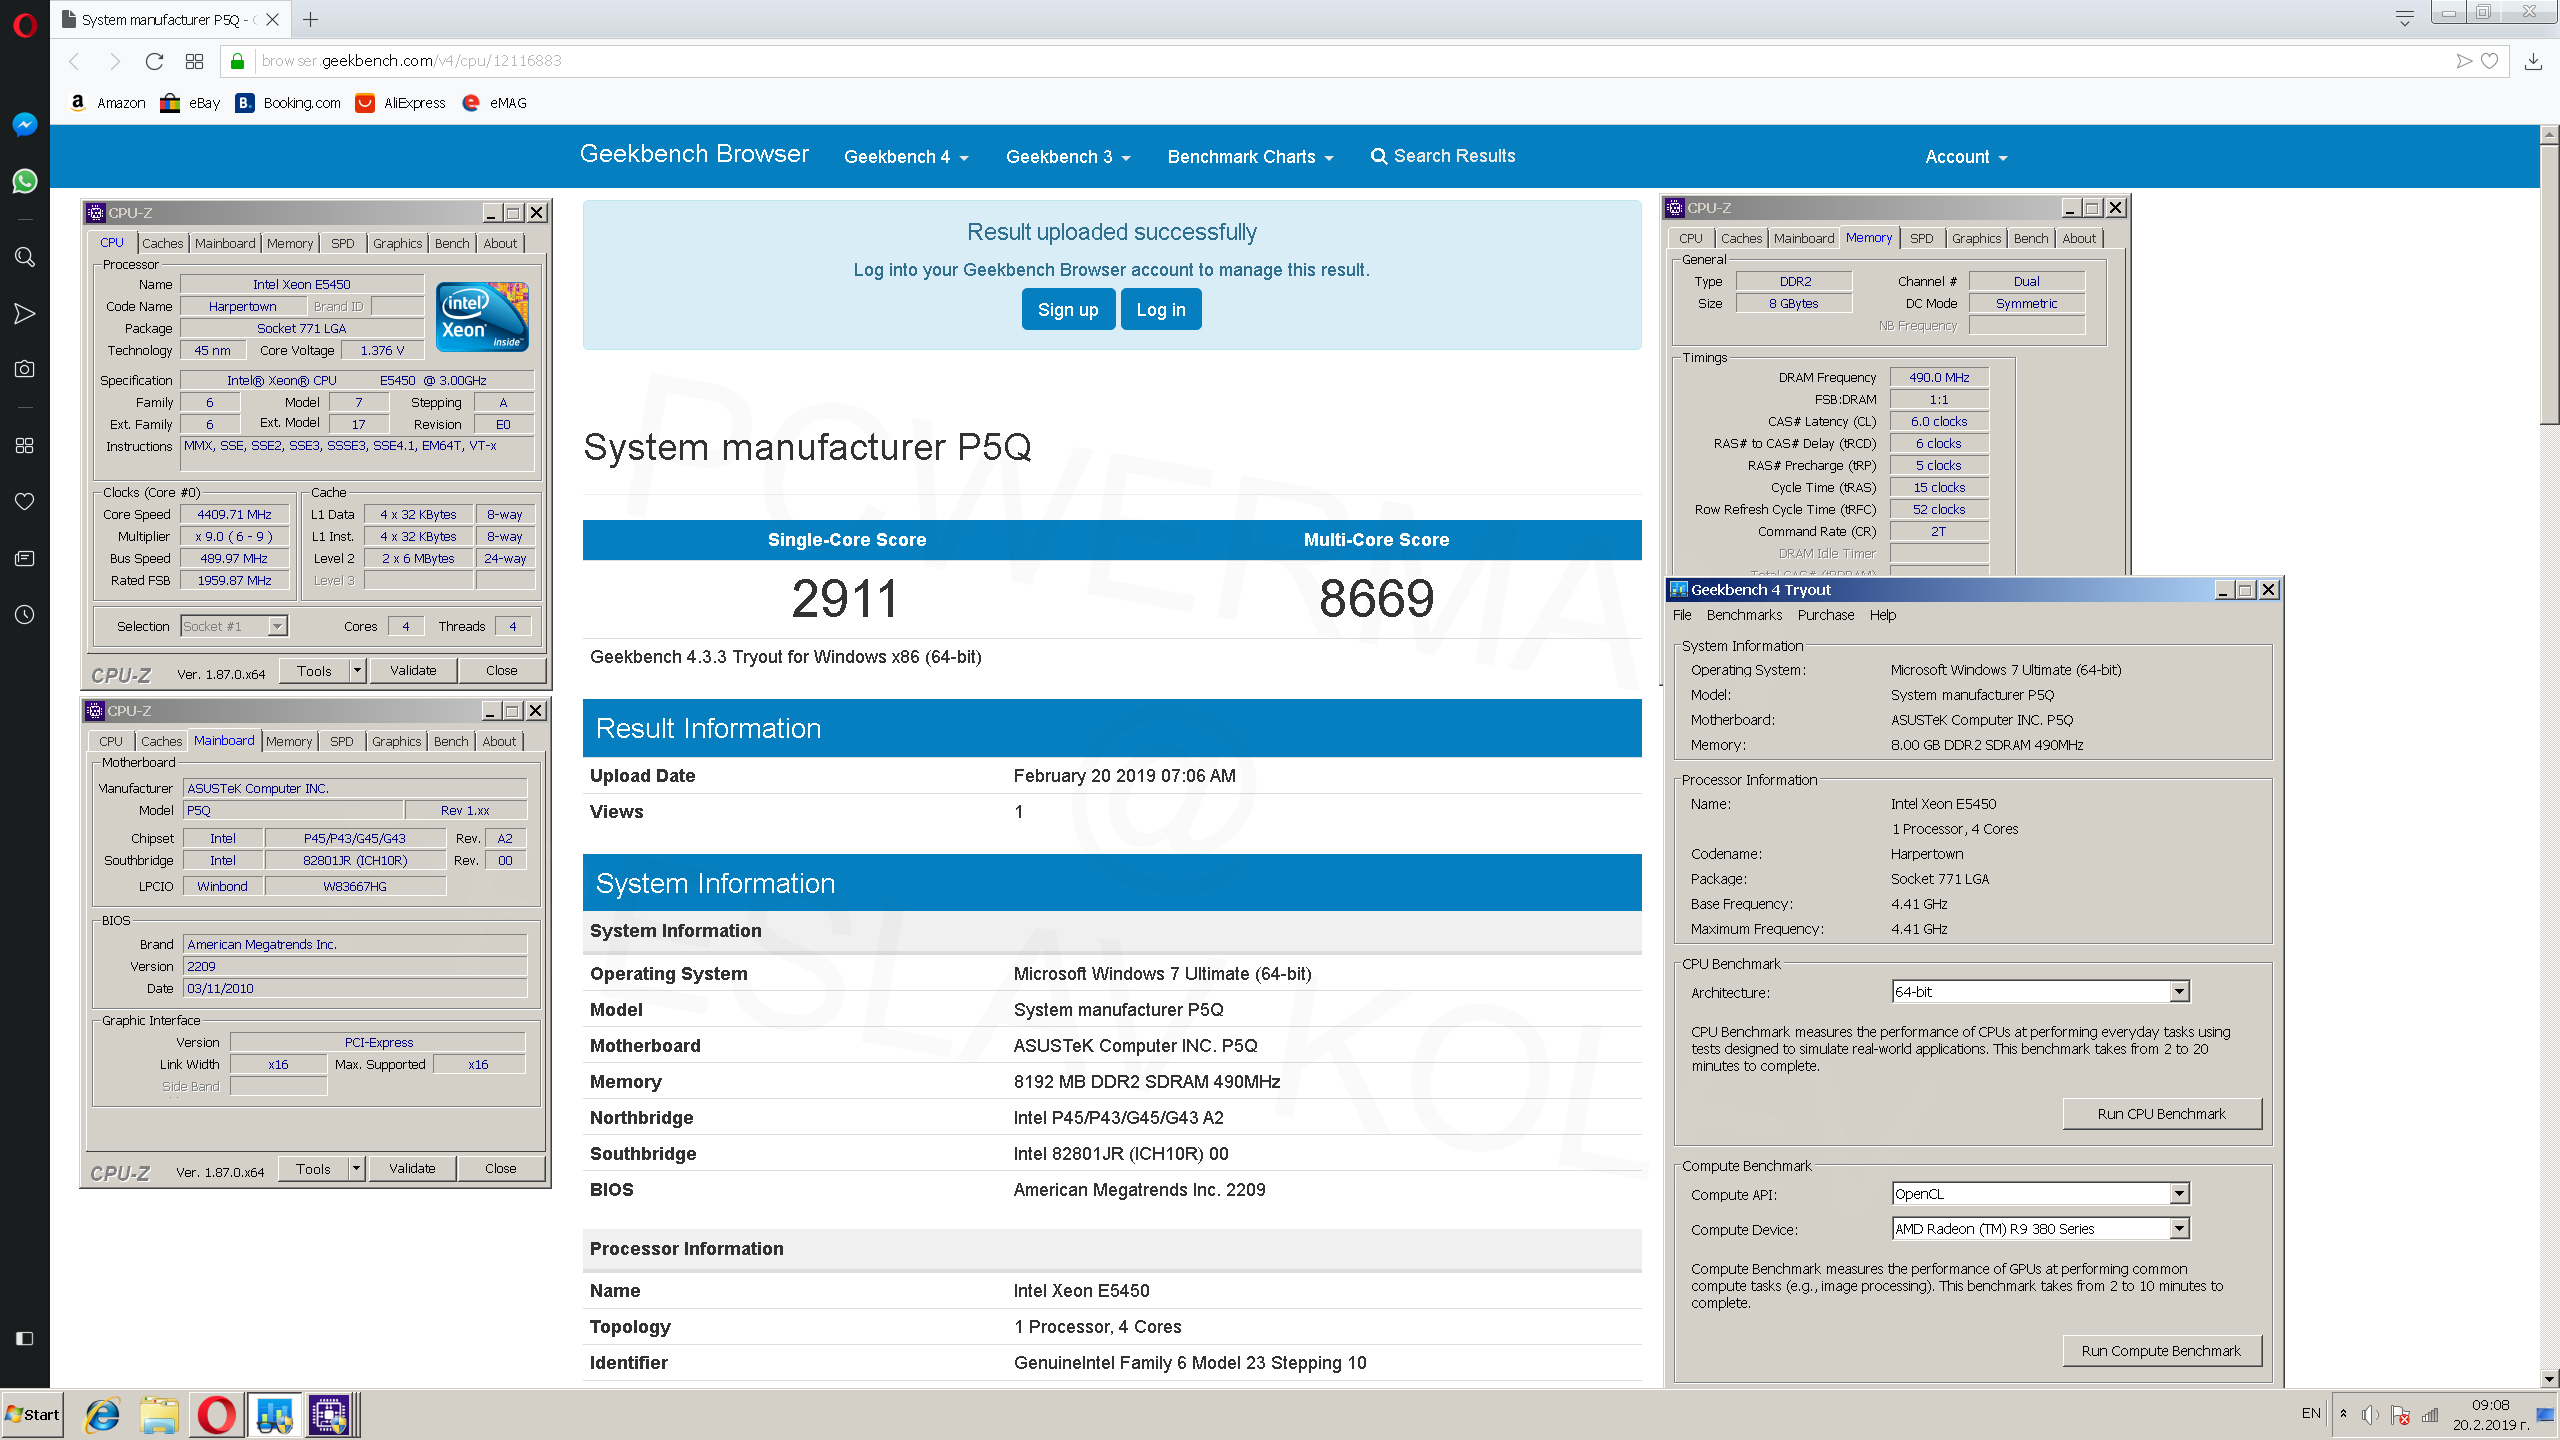Open File menu in Geekbench 4 Tryout
The image size is (2560, 1440).
[1682, 615]
